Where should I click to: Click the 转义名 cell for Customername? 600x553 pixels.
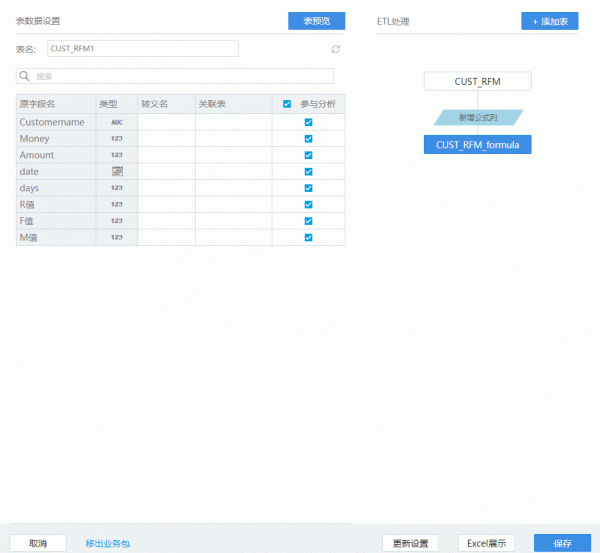pos(166,122)
